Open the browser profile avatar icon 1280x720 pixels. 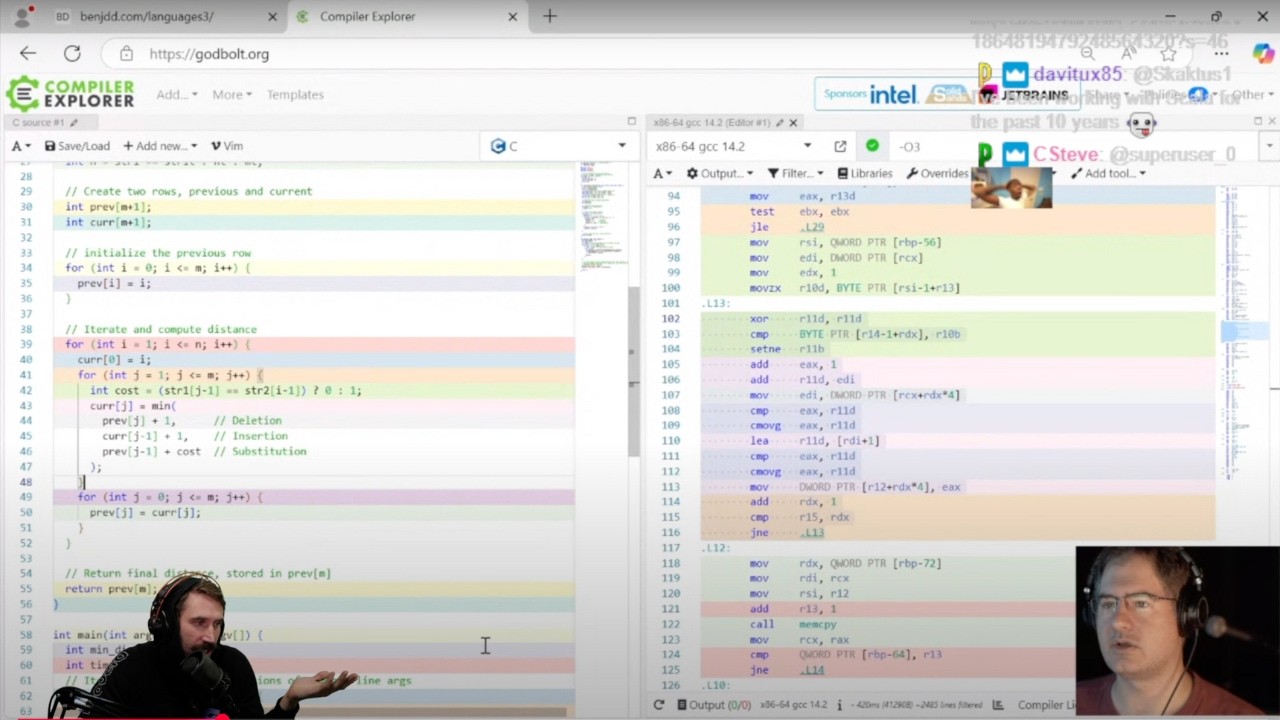(24, 16)
